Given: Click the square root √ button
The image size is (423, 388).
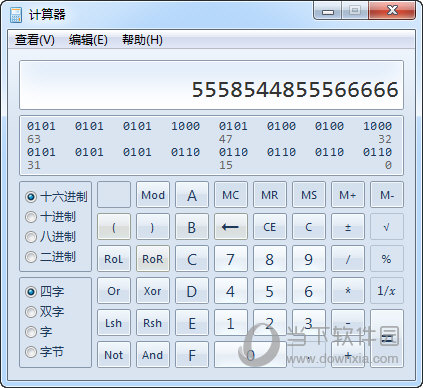Looking at the screenshot, I should pos(387,227).
